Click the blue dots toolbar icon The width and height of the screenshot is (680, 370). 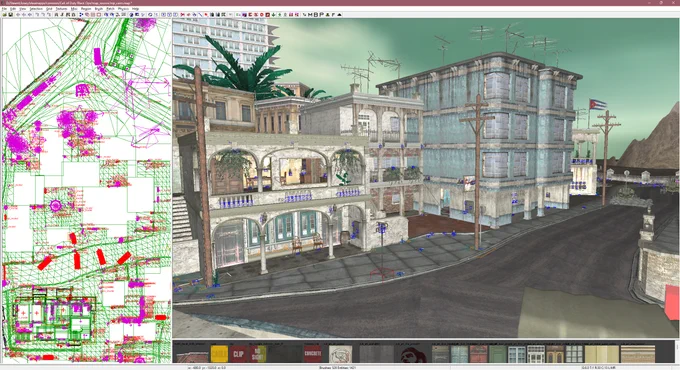(x=81, y=15)
